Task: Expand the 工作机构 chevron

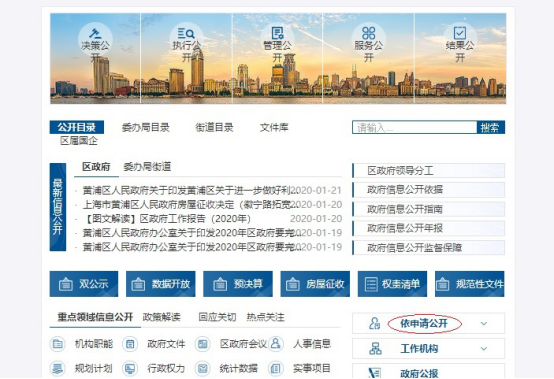Action: coord(484,349)
